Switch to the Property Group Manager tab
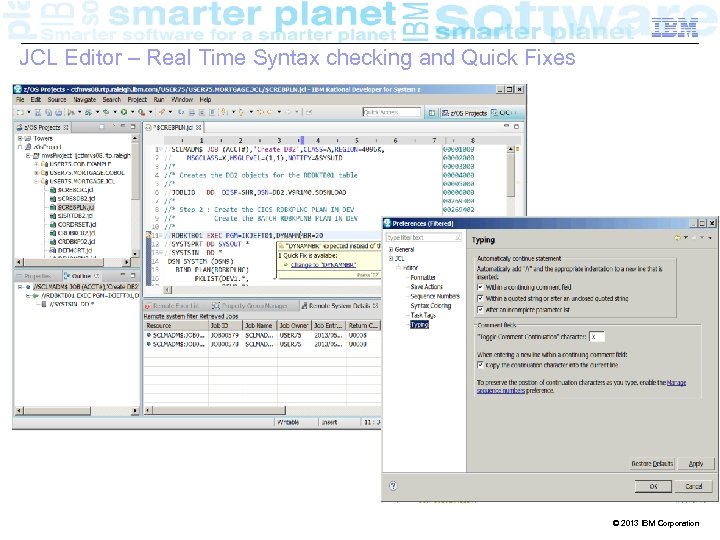Viewport: 720px width, 540px height. coord(251,305)
